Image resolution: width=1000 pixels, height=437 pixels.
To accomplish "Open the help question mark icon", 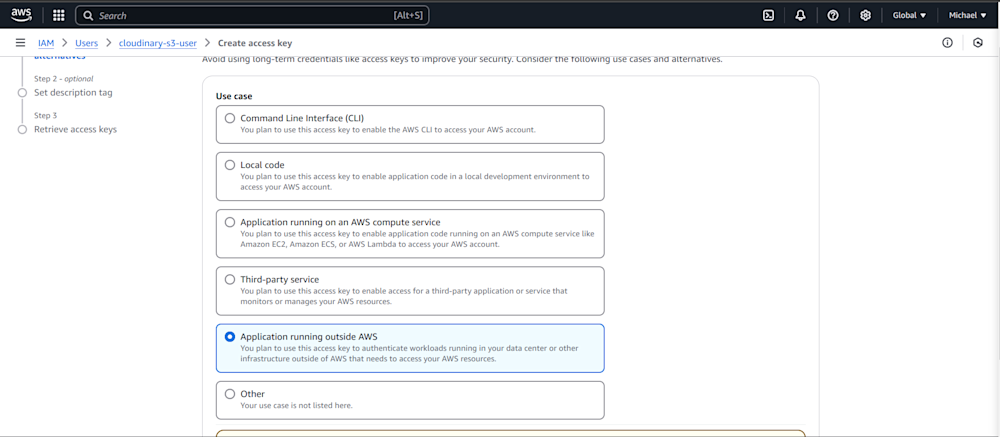I will pos(833,15).
